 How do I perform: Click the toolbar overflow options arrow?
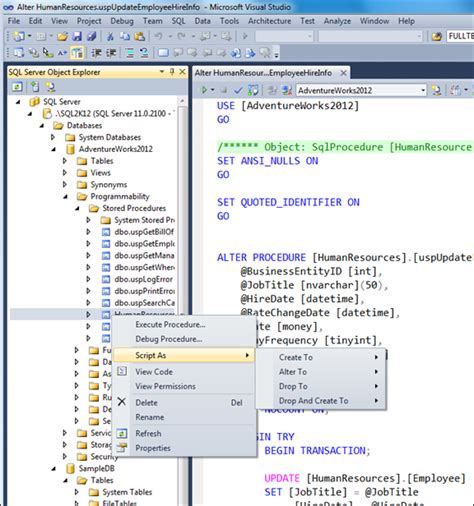tap(276, 53)
